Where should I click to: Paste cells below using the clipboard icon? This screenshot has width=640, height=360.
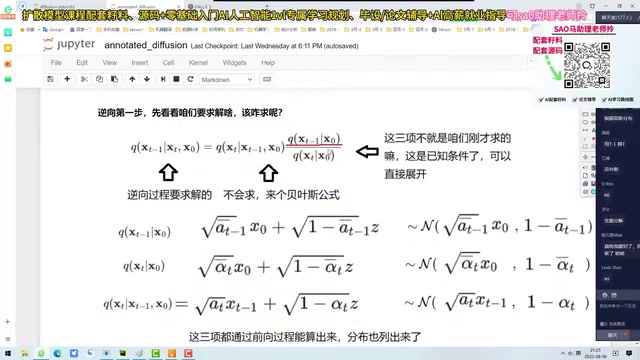[114, 79]
